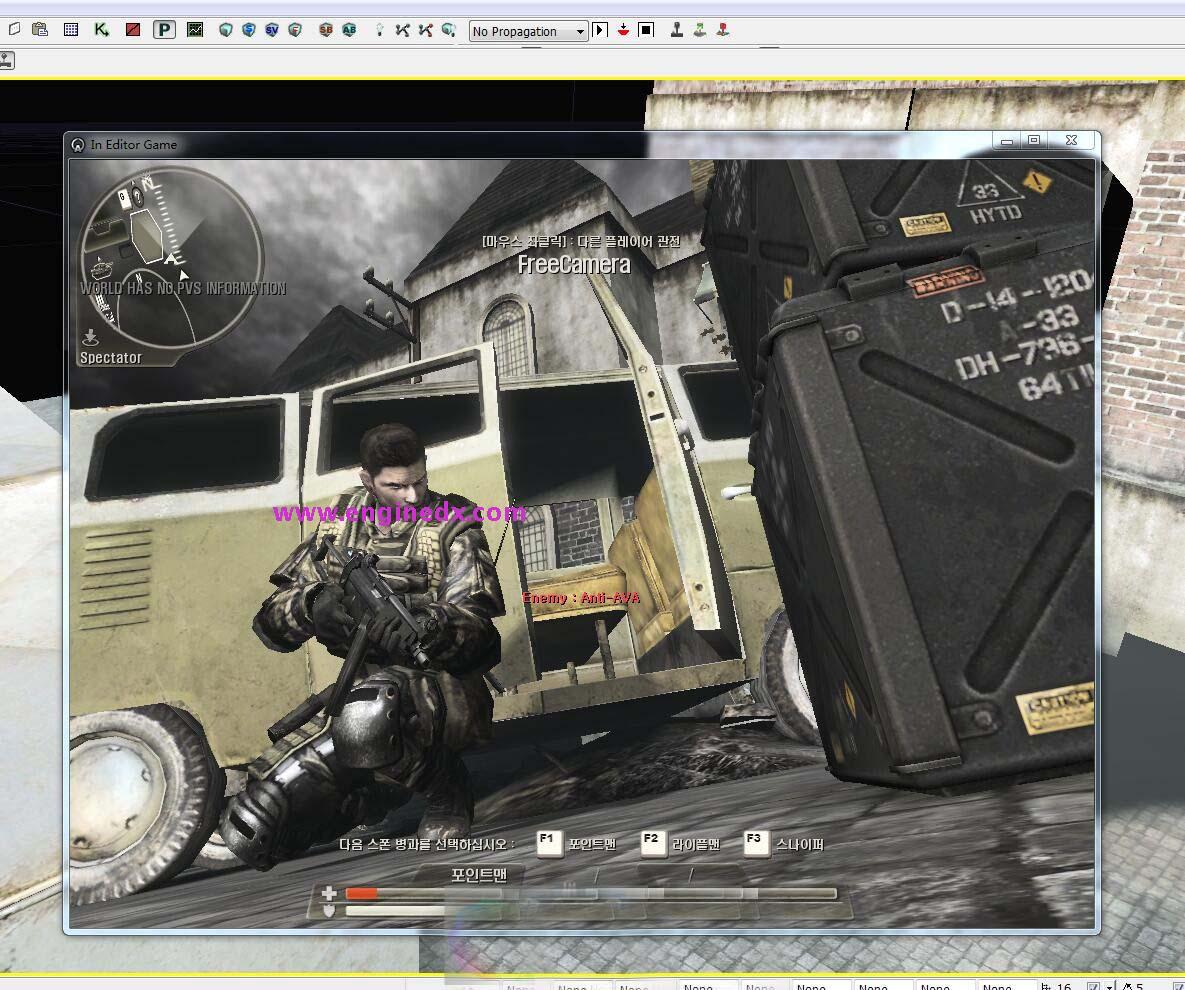Click the white armor bar under health
This screenshot has height=990, width=1185.
394,911
